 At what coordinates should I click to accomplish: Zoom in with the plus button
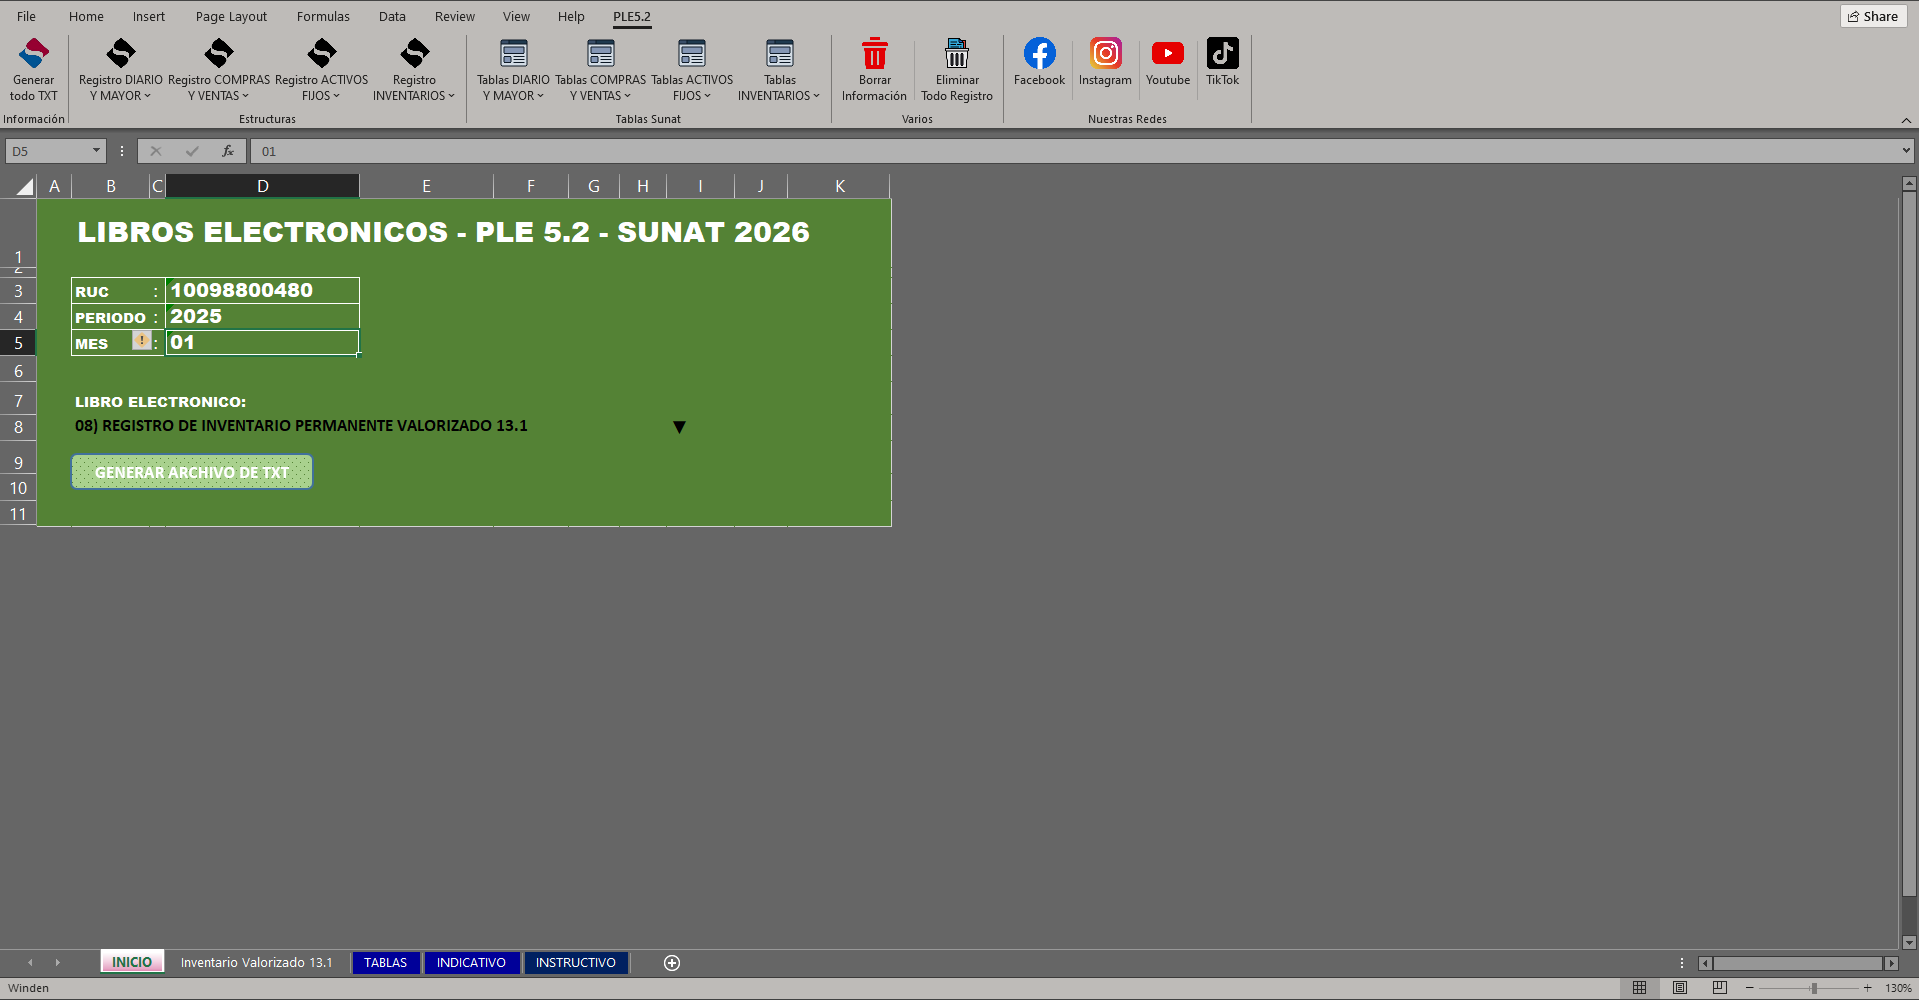(1867, 988)
